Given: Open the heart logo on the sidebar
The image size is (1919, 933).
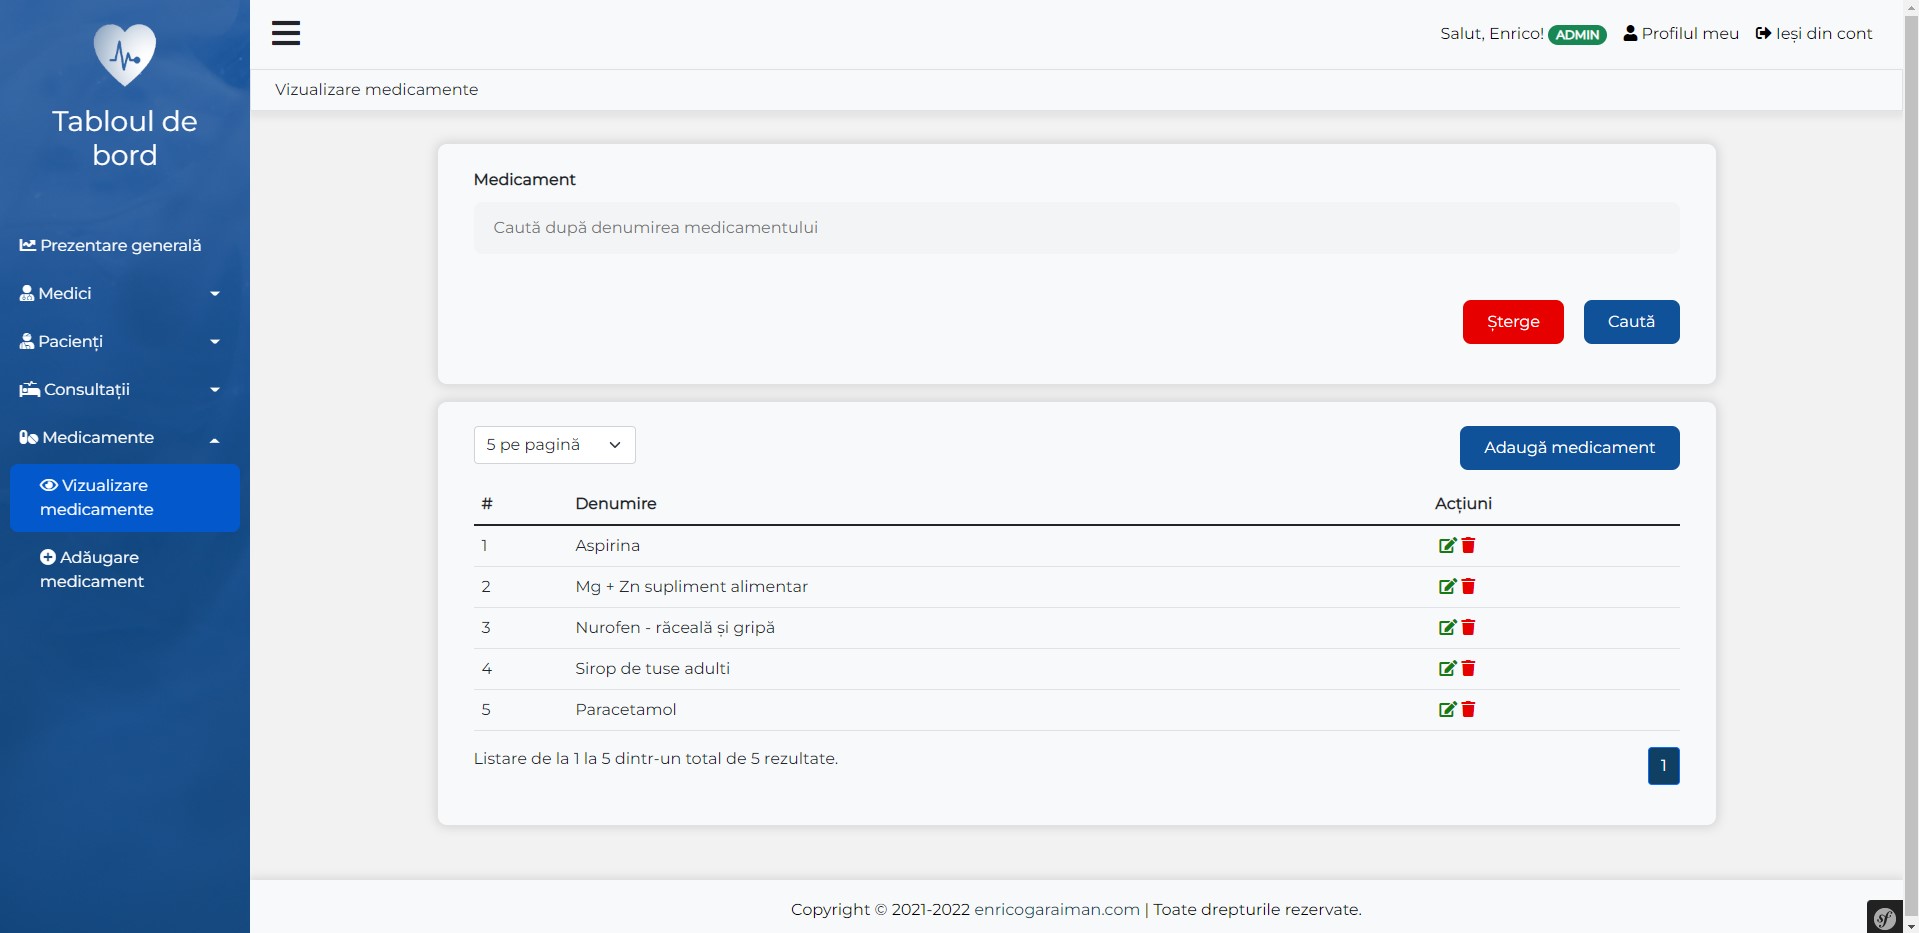Looking at the screenshot, I should click(x=124, y=54).
